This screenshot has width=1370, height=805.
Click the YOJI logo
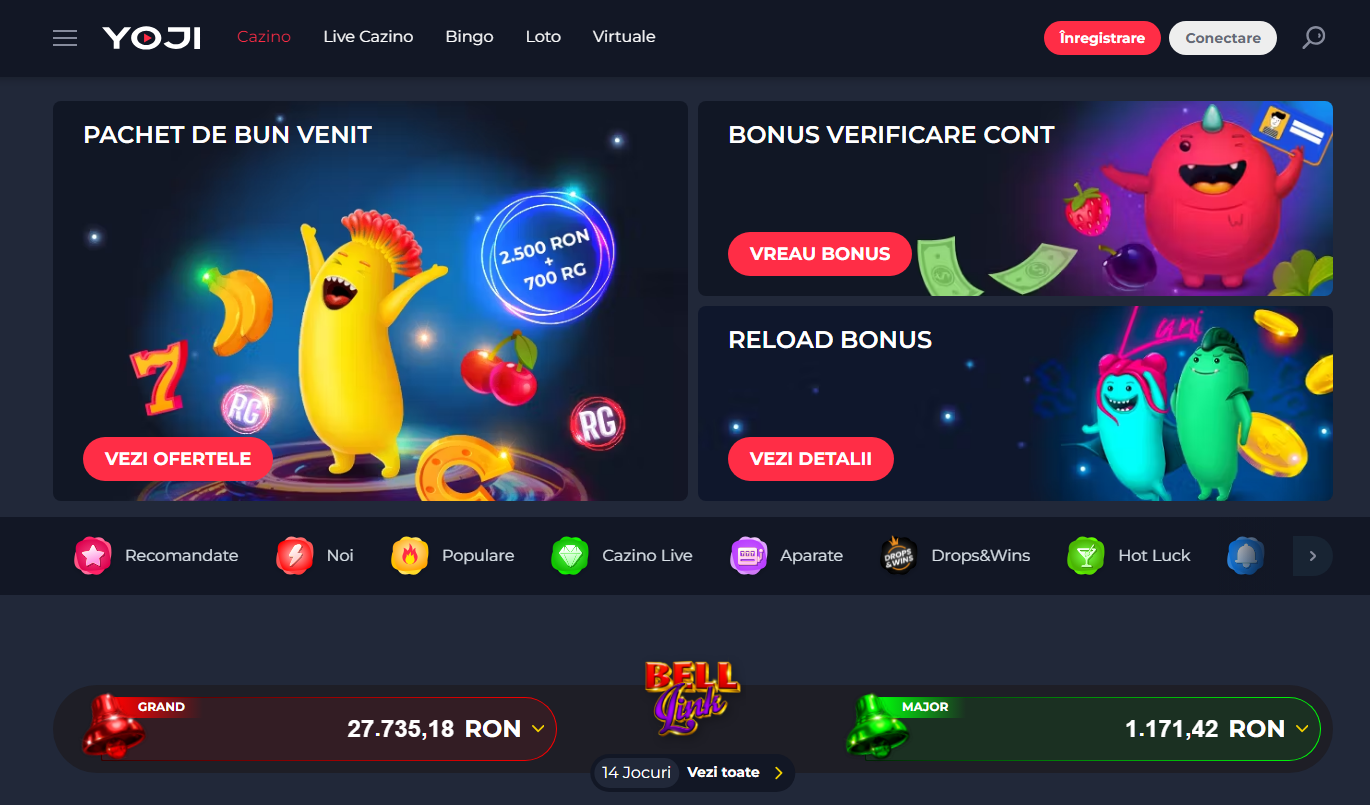coord(152,38)
